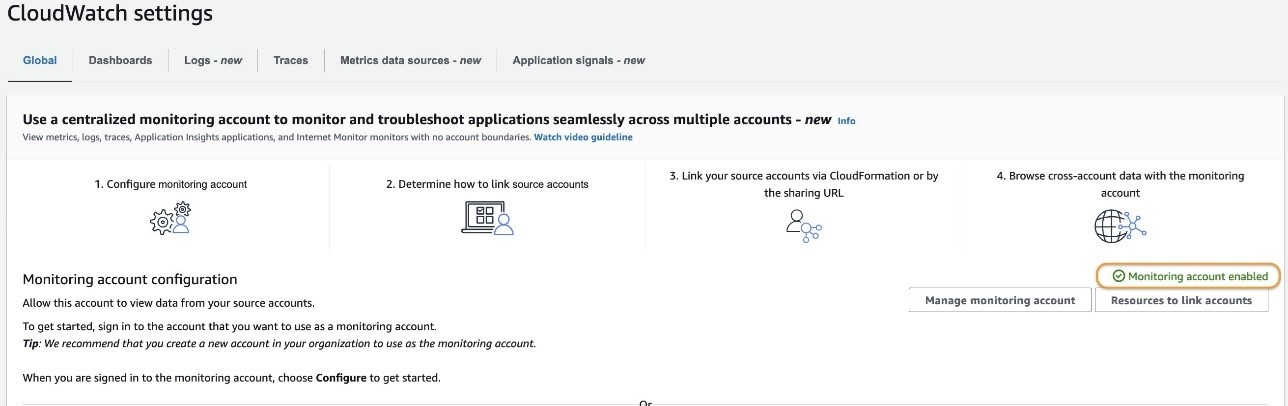The height and width of the screenshot is (406, 1288).
Task: Click the Monitoring account configuration heading
Action: coord(130,280)
